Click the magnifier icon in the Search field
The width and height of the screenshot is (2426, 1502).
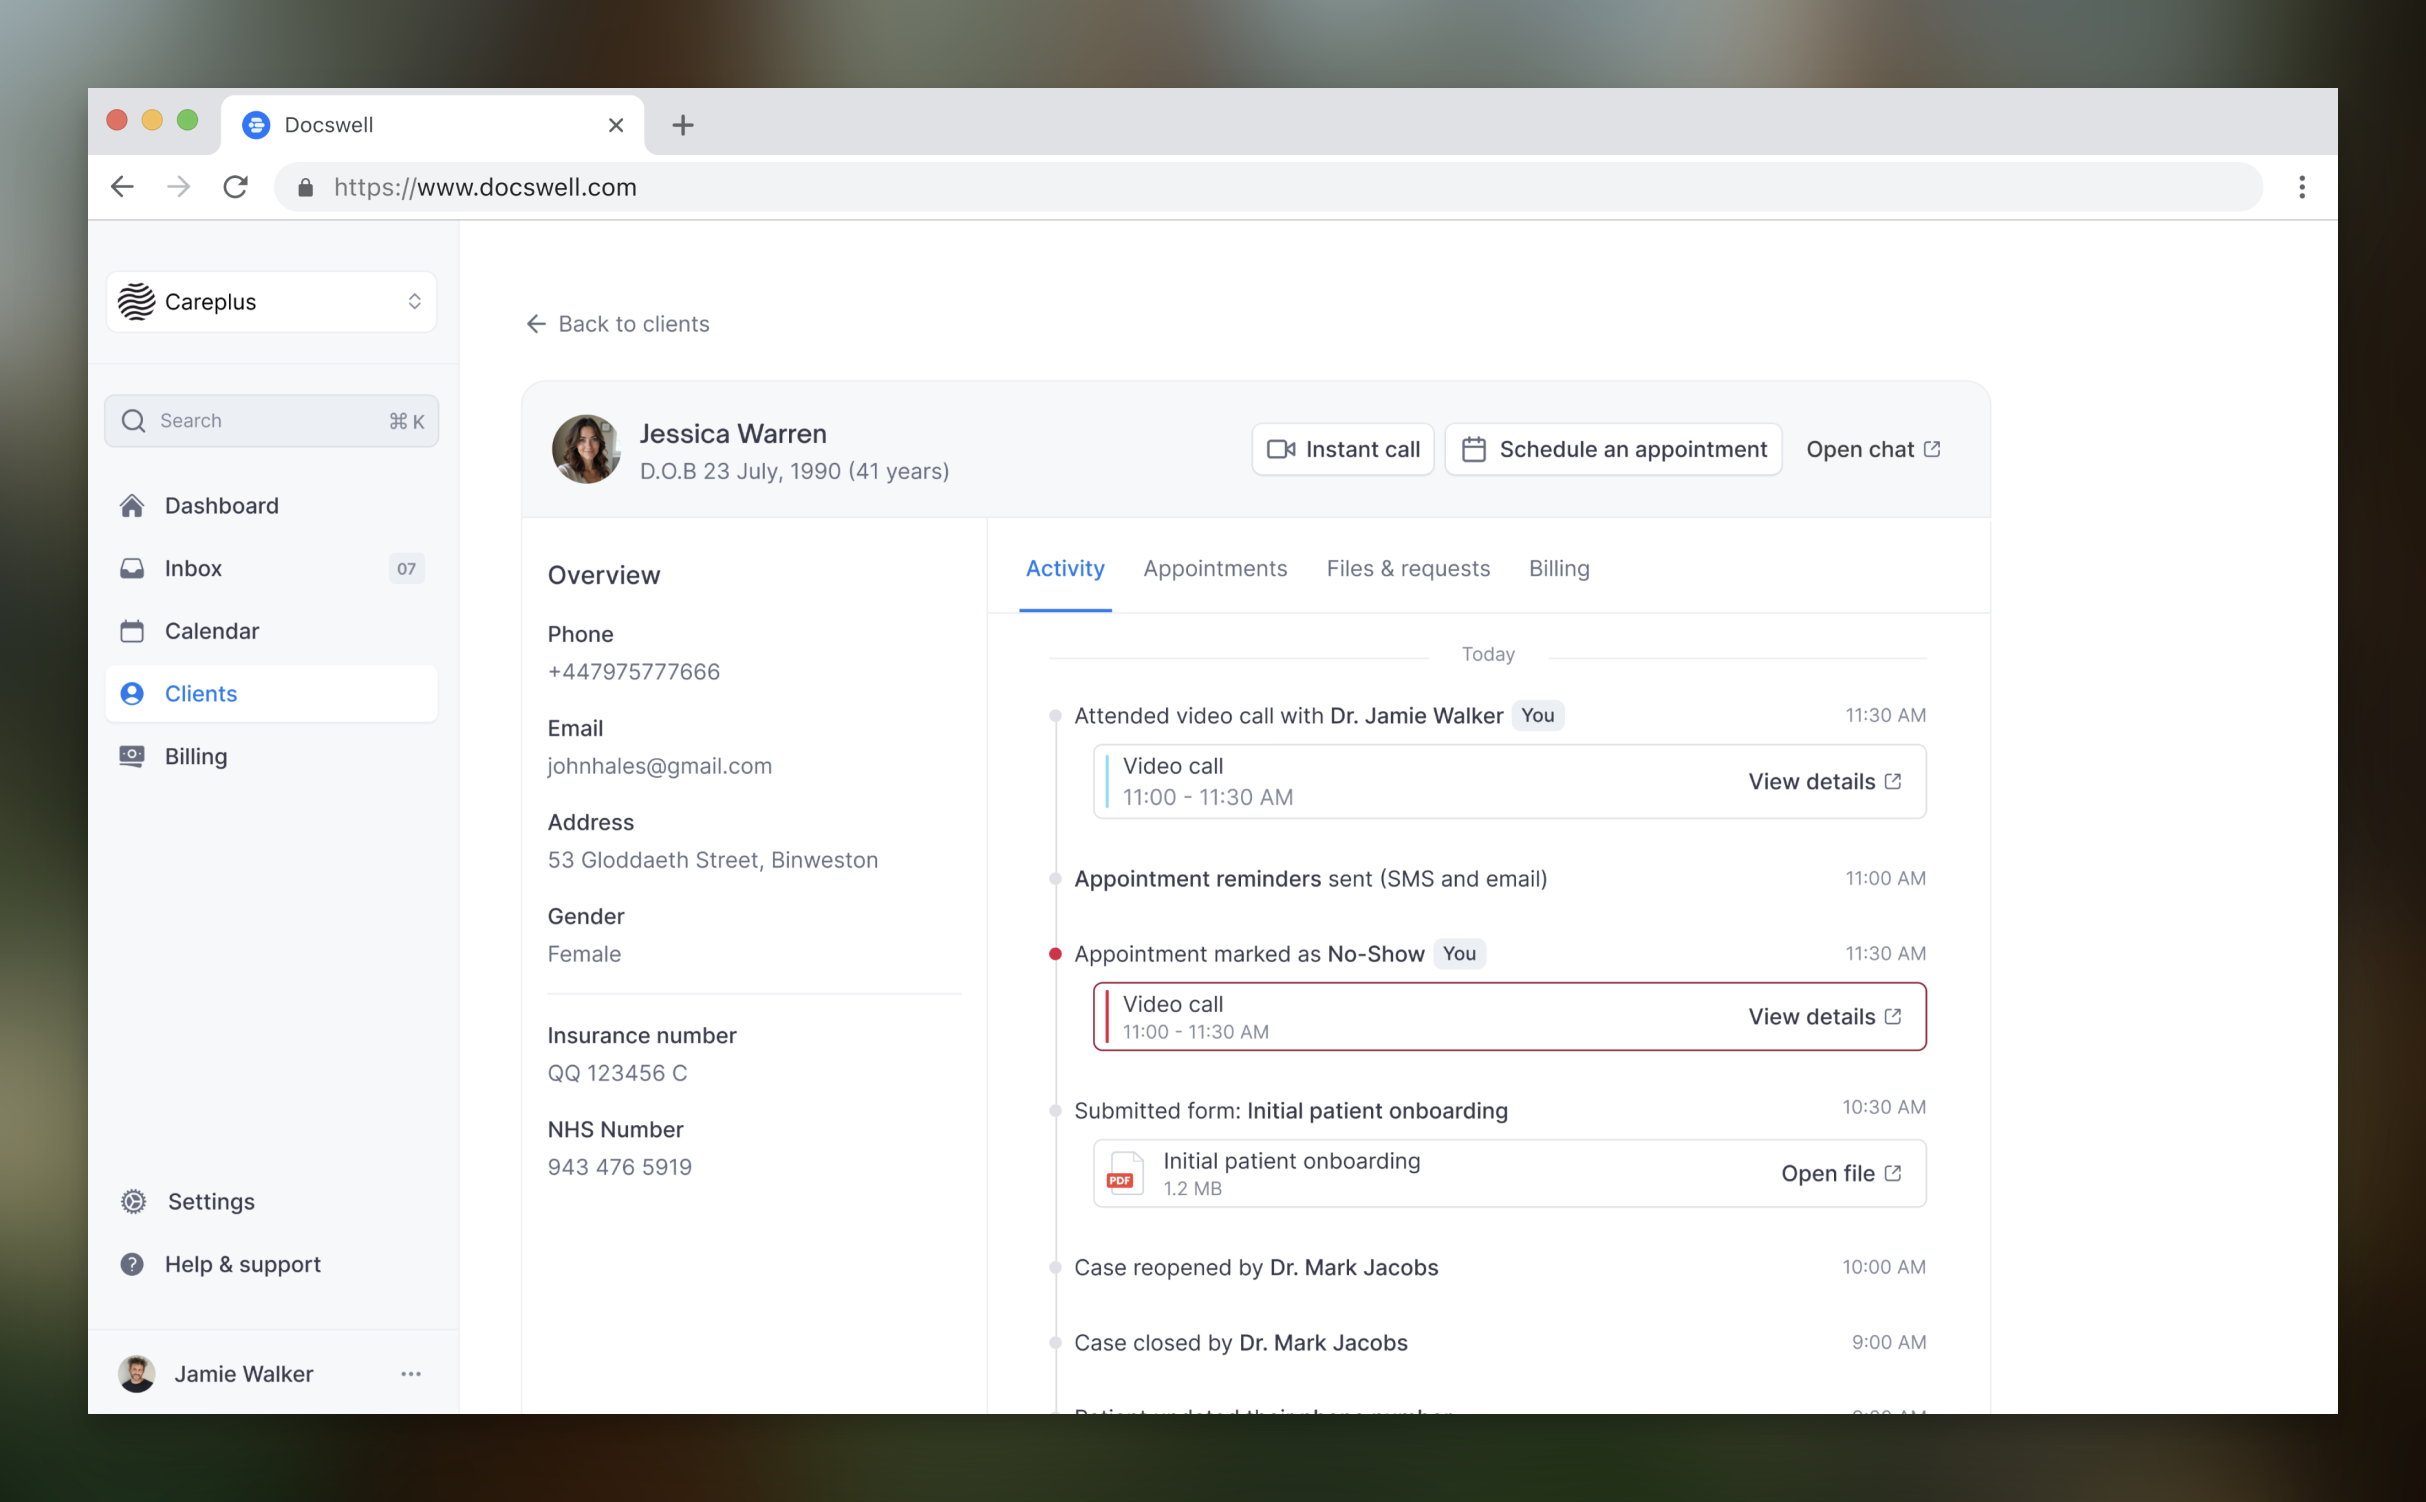tap(133, 421)
